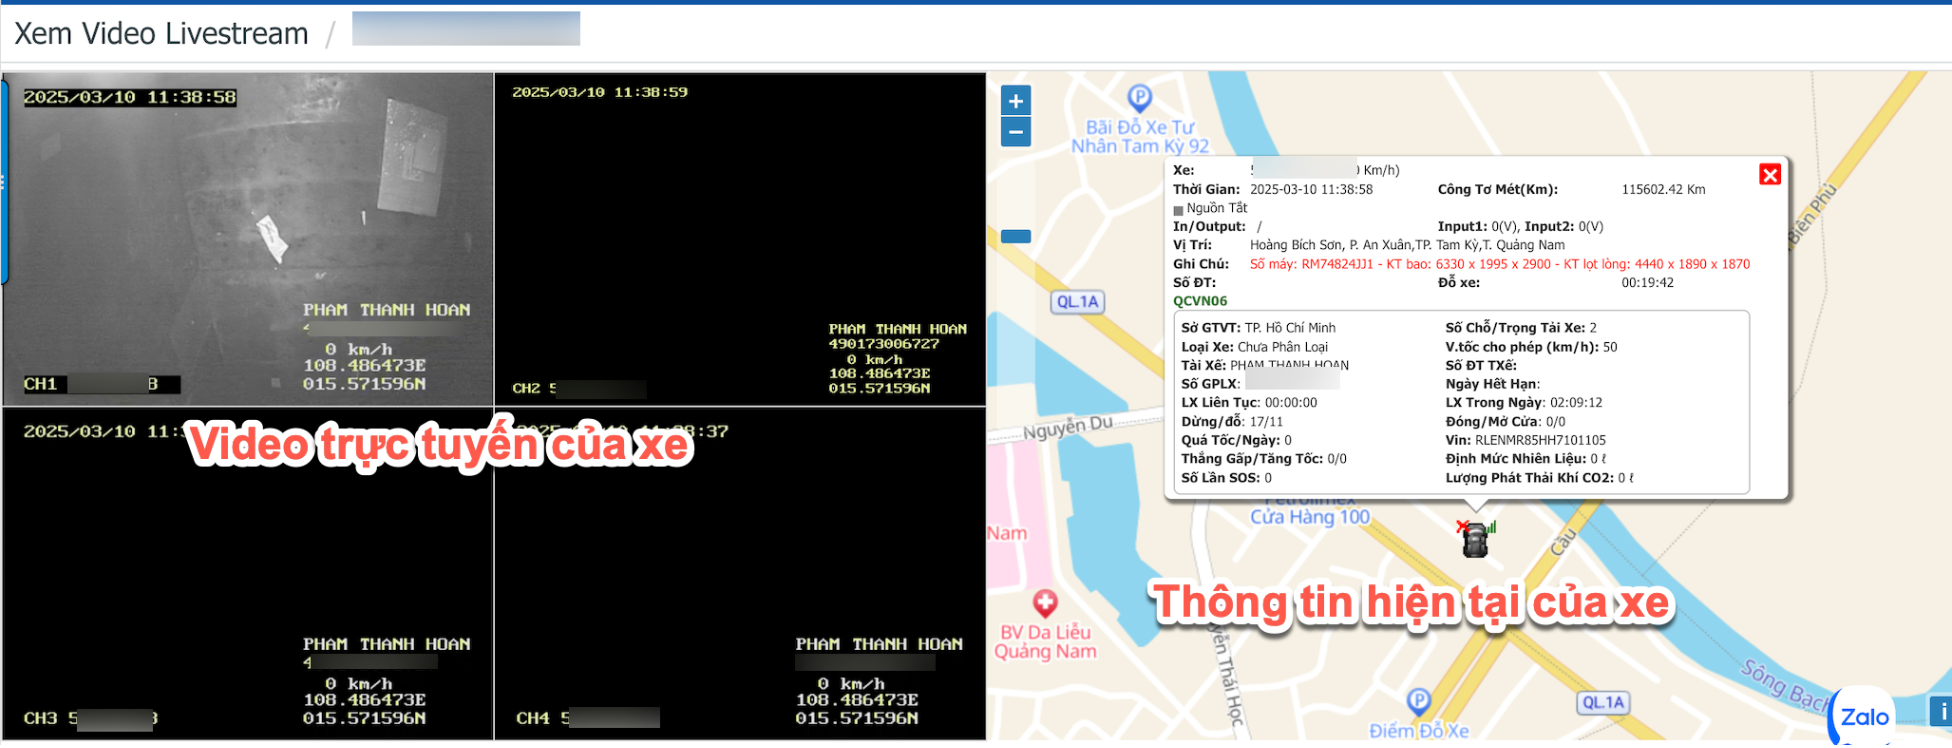Click 'Thắng Gấp/Tăng Tốc: 0/0'
The image size is (1952, 748).
(x=1264, y=459)
